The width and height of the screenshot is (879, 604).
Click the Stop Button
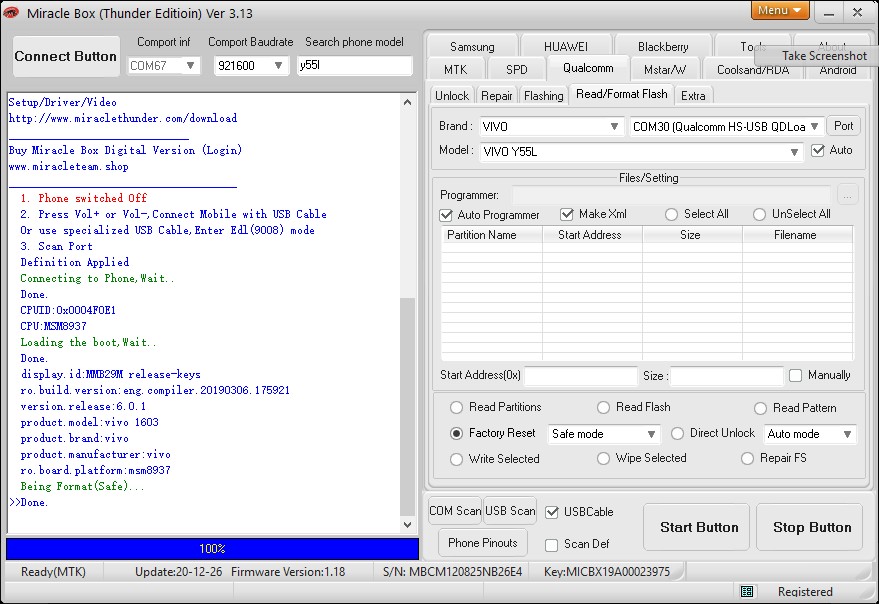click(x=809, y=527)
